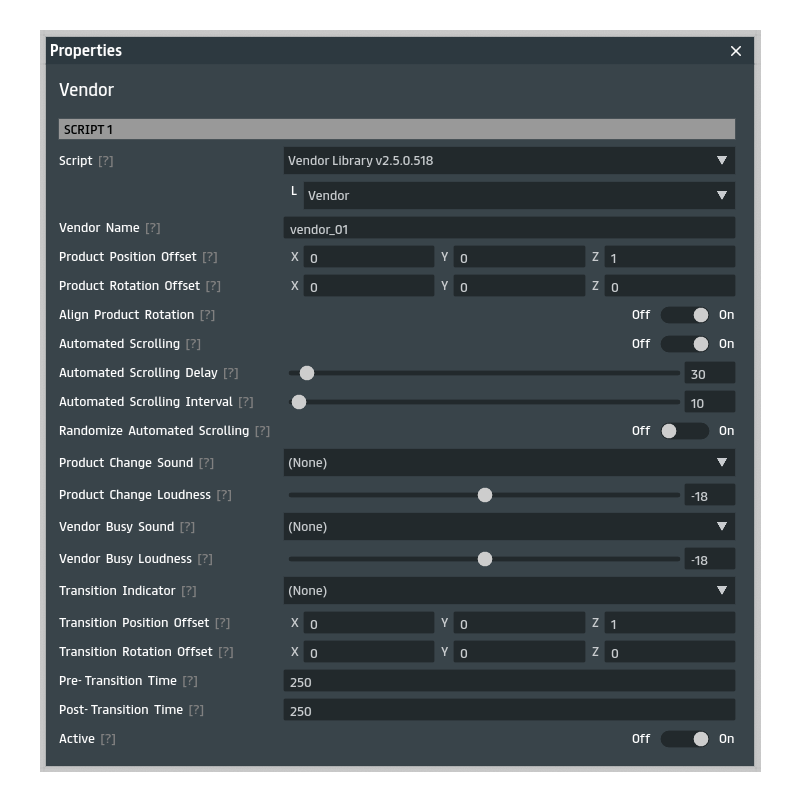Enable Randomize Automated Scrolling switch

(685, 431)
